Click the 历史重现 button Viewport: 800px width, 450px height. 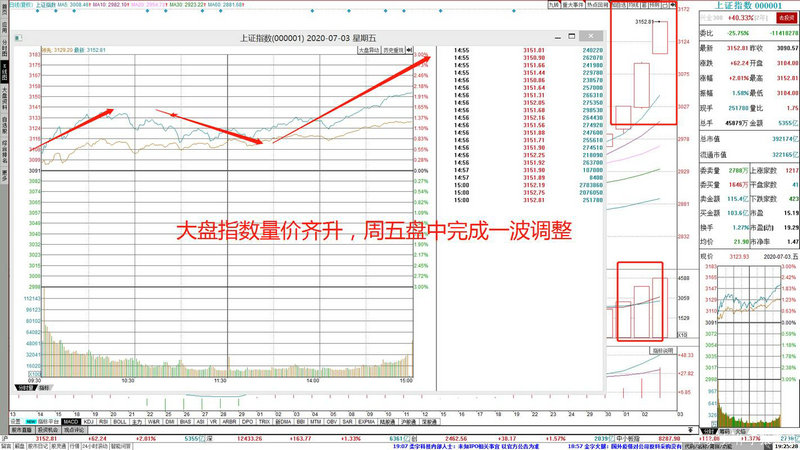click(396, 48)
